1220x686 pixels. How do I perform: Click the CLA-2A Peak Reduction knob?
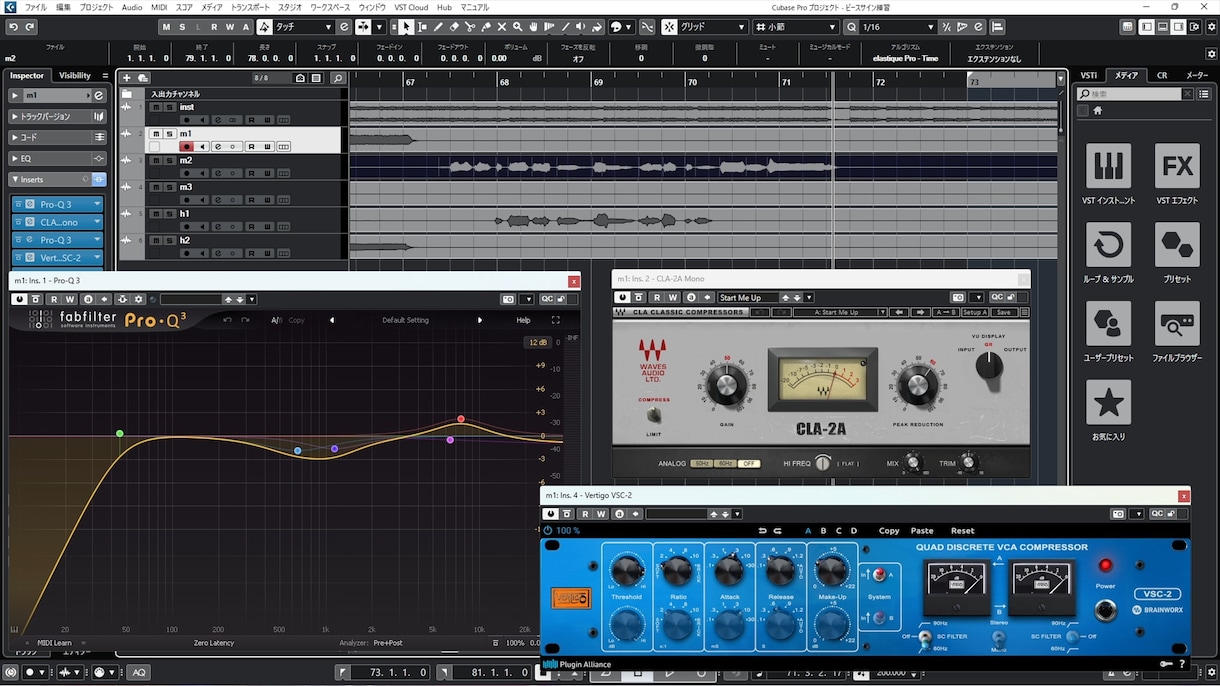(x=916, y=385)
